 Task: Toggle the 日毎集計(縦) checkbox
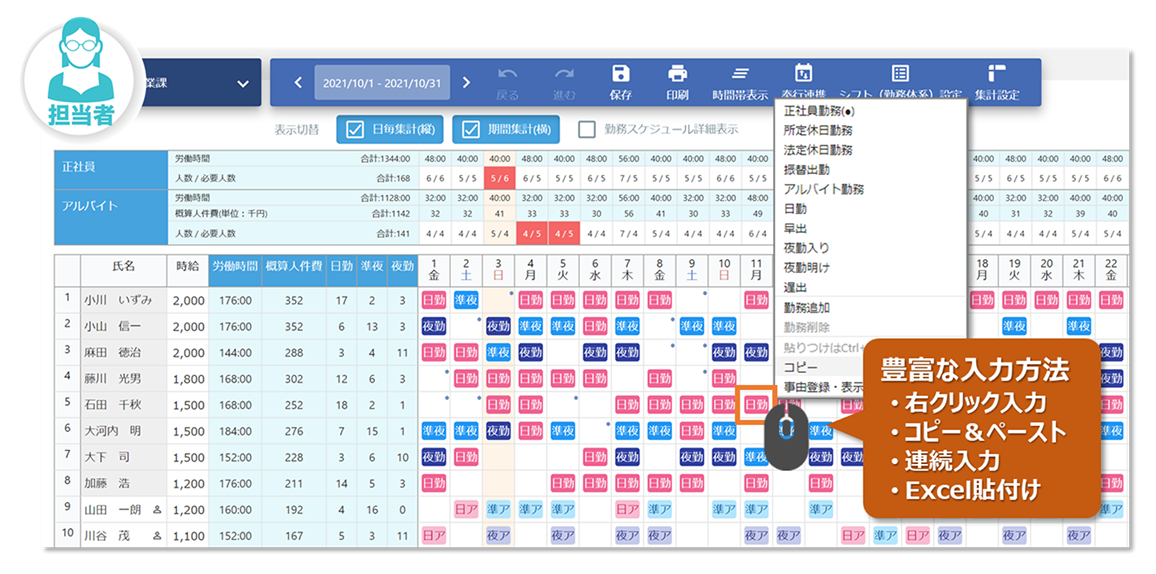point(354,129)
